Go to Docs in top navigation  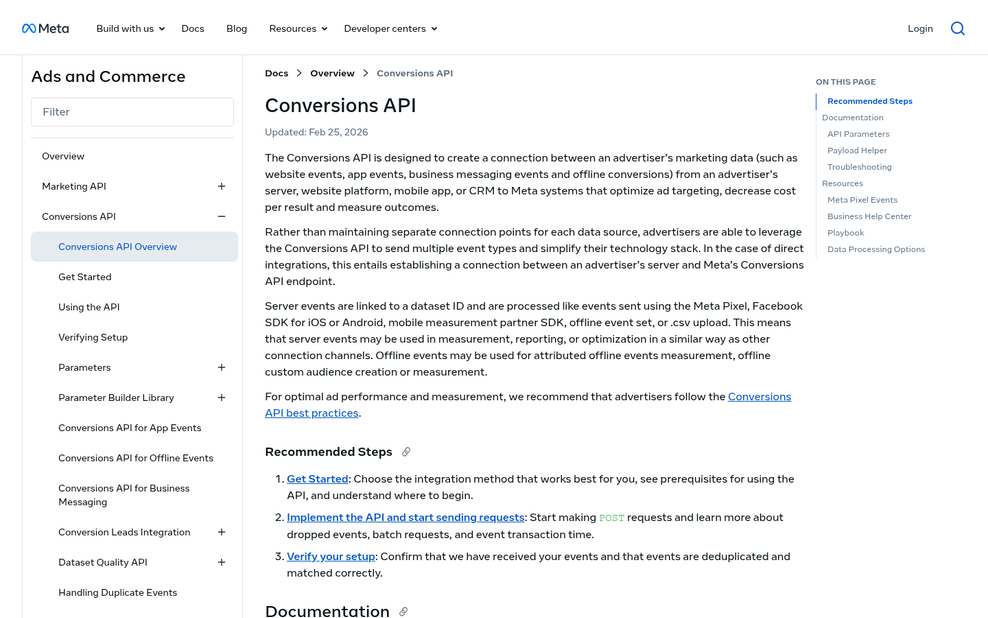(x=193, y=28)
